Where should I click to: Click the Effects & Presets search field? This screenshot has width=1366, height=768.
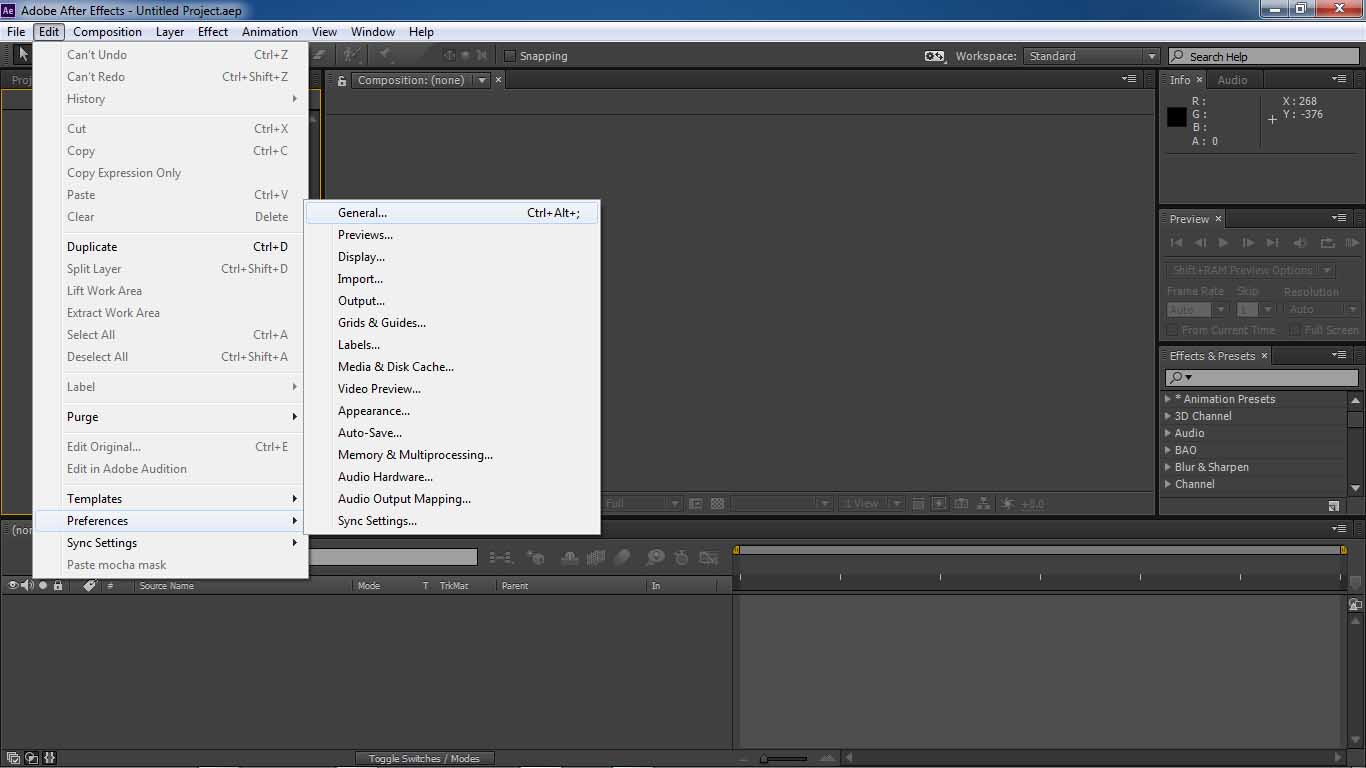pos(1262,377)
